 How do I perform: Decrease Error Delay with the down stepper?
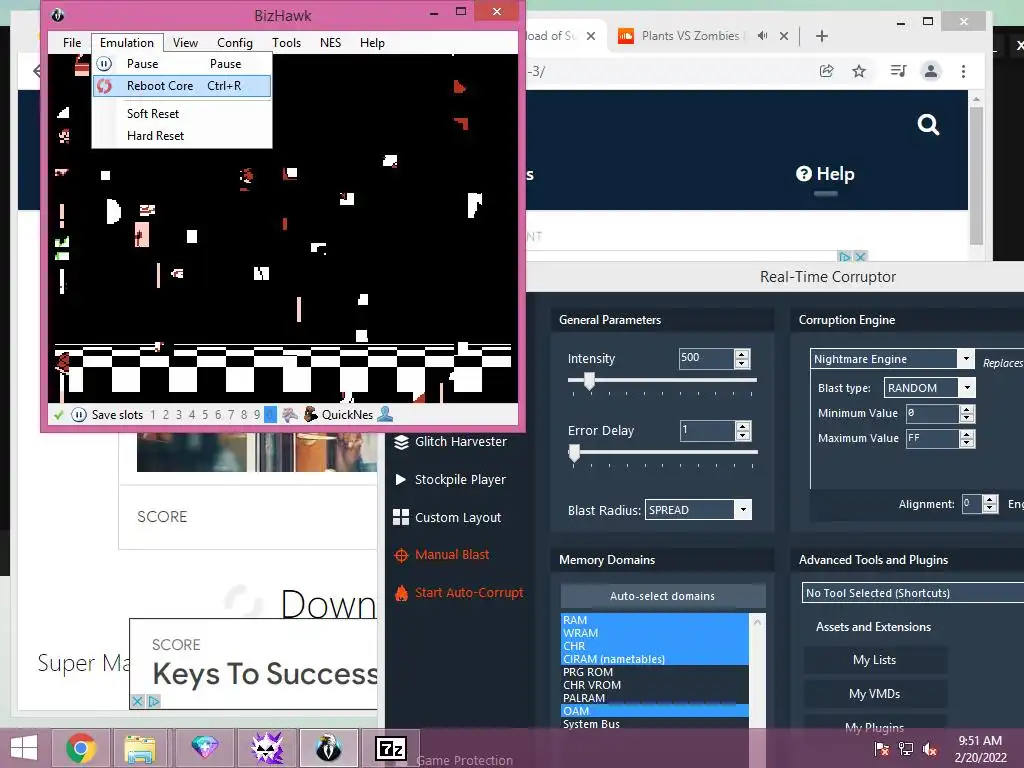(742, 436)
